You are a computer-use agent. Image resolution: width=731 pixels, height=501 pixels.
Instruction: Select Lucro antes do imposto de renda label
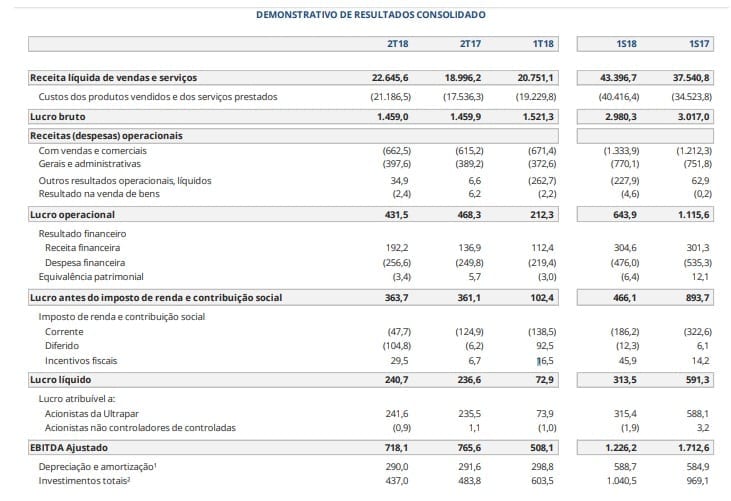(x=156, y=297)
